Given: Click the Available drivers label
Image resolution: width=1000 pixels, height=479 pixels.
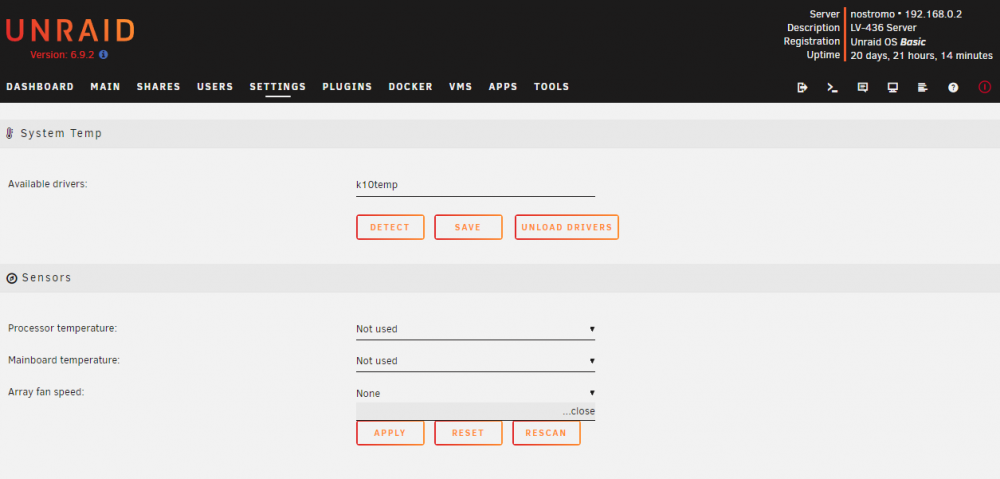Looking at the screenshot, I should coord(47,184).
